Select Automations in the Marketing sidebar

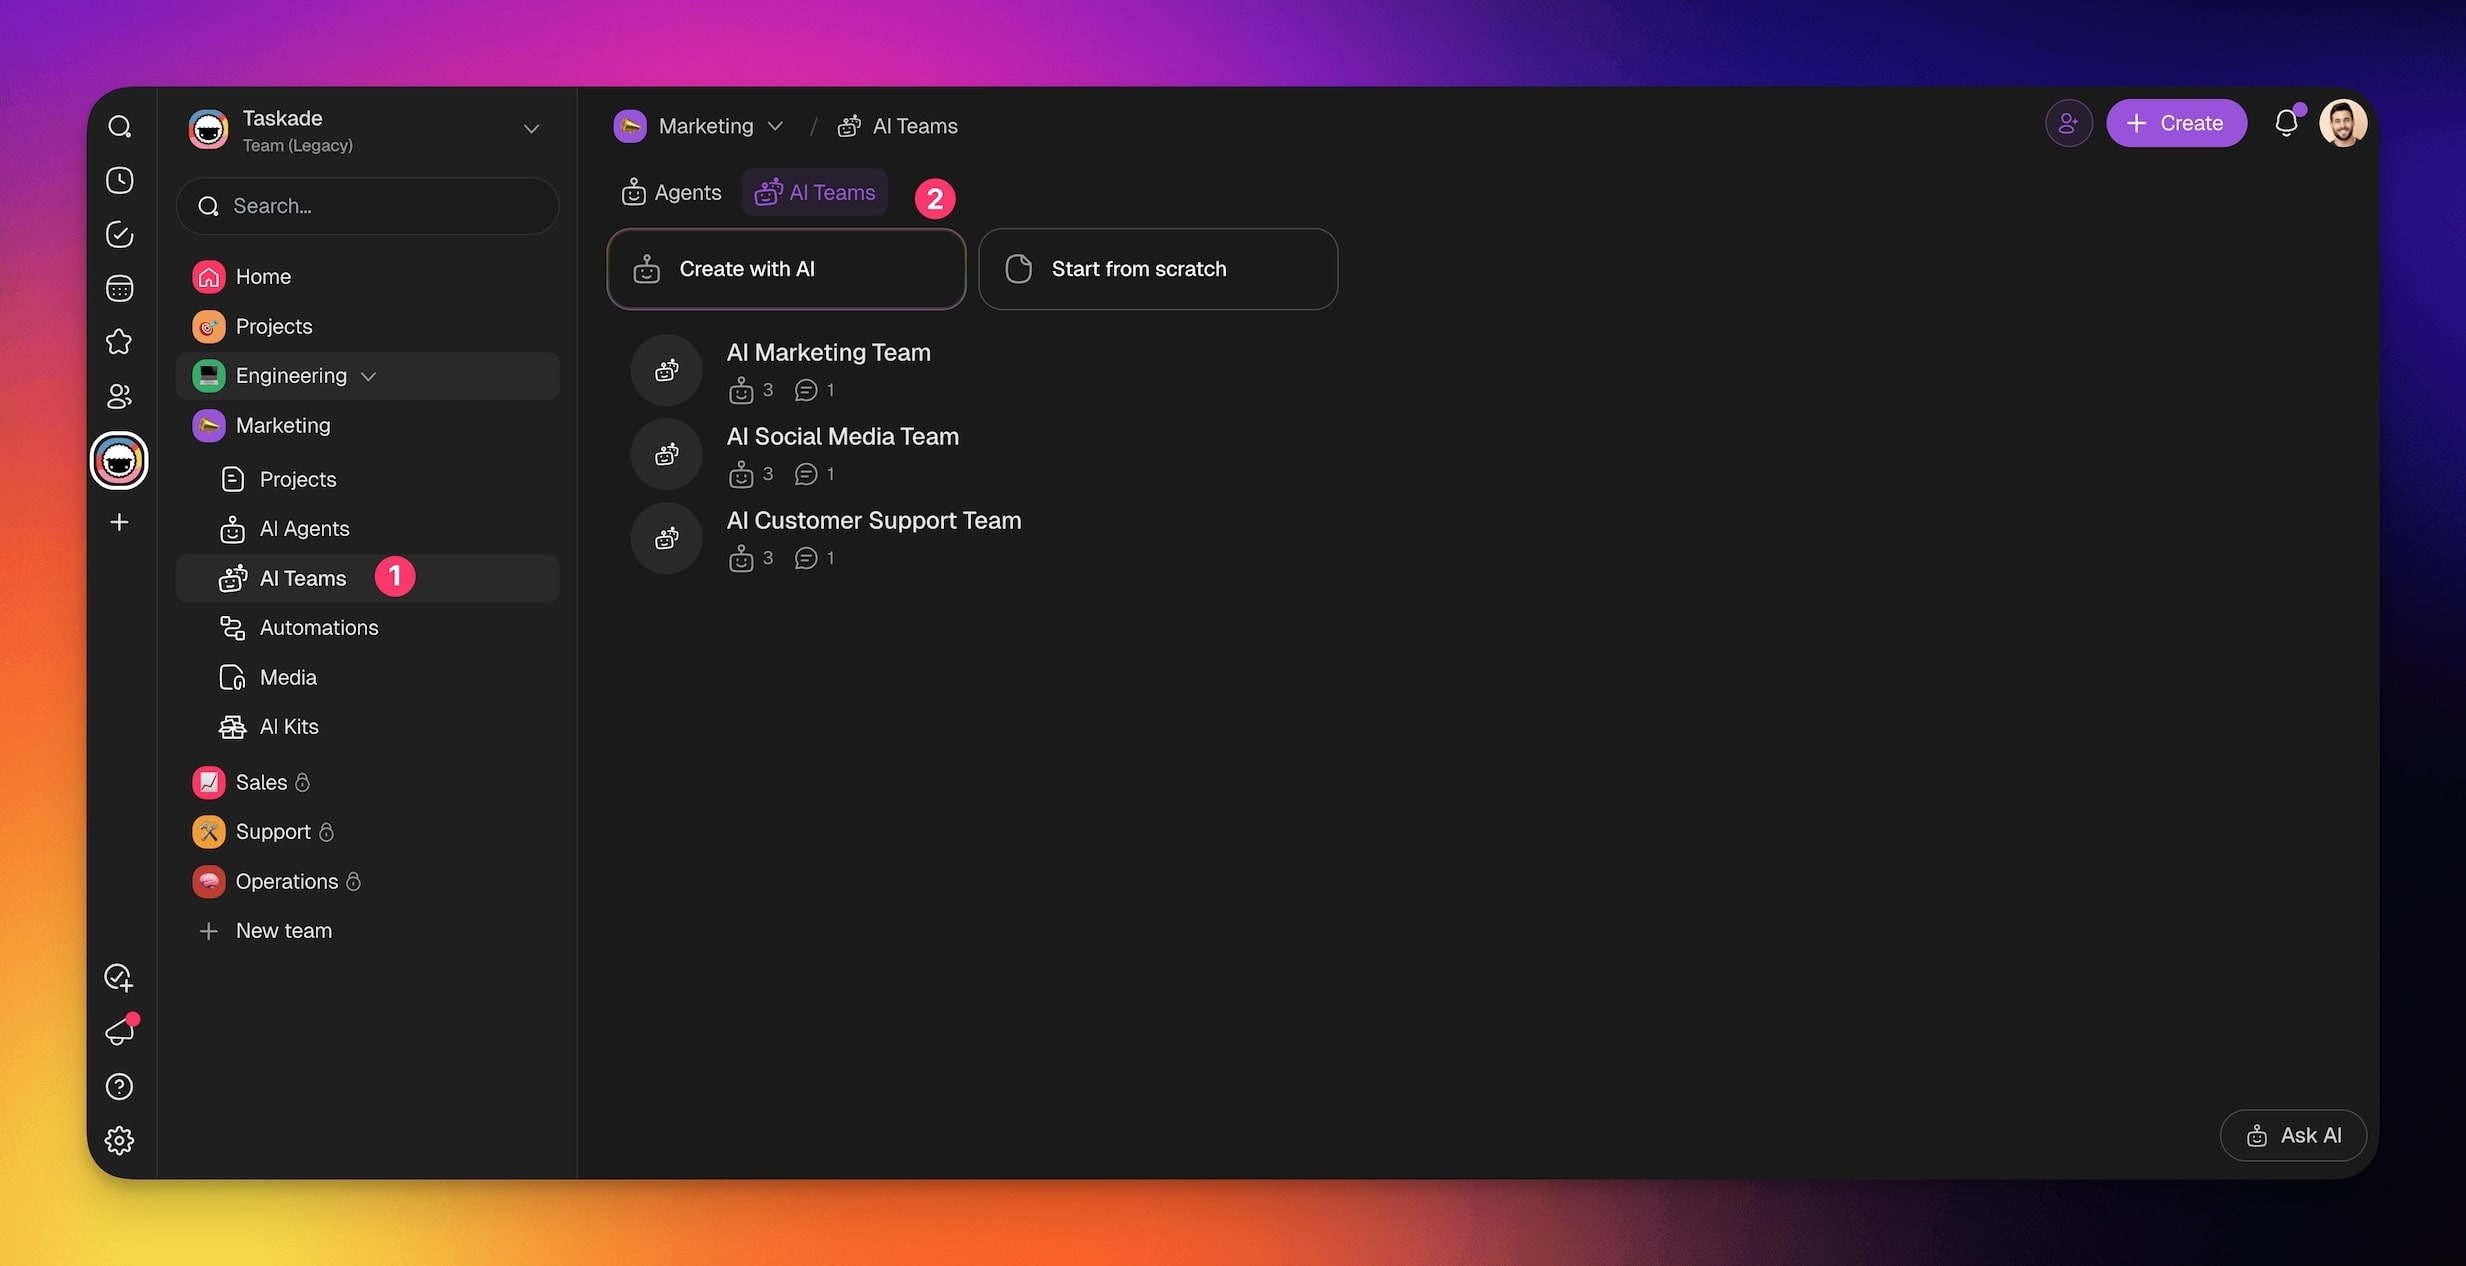(x=318, y=628)
